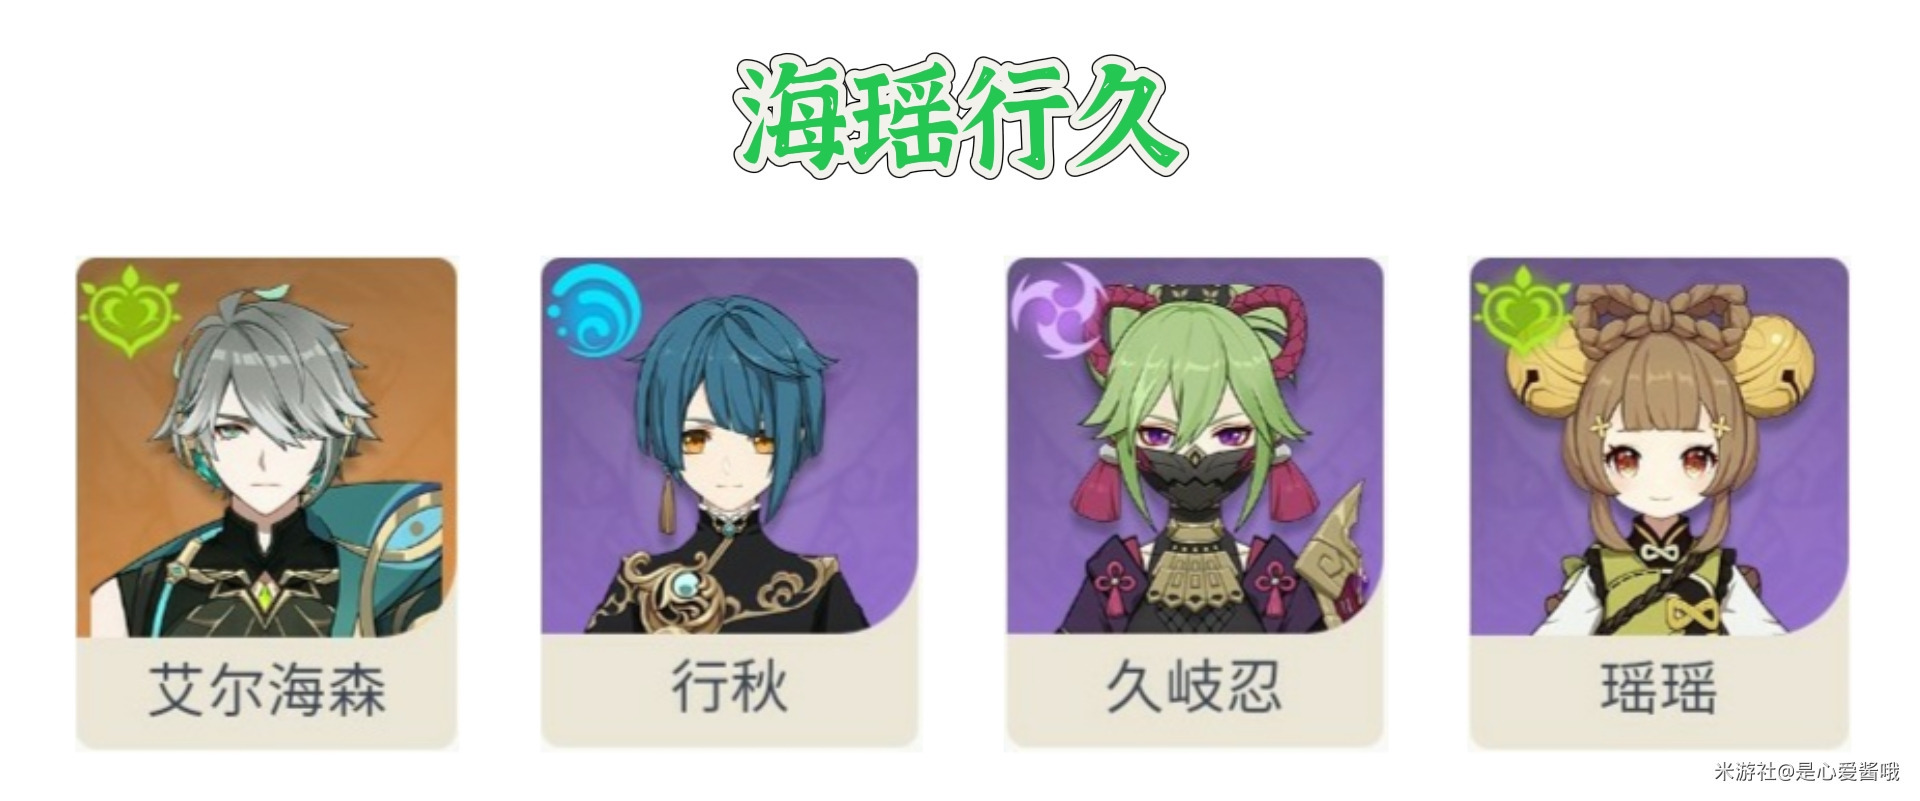The width and height of the screenshot is (1920, 801).
Task: Select the Yaoyao character portrait
Action: click(1659, 447)
